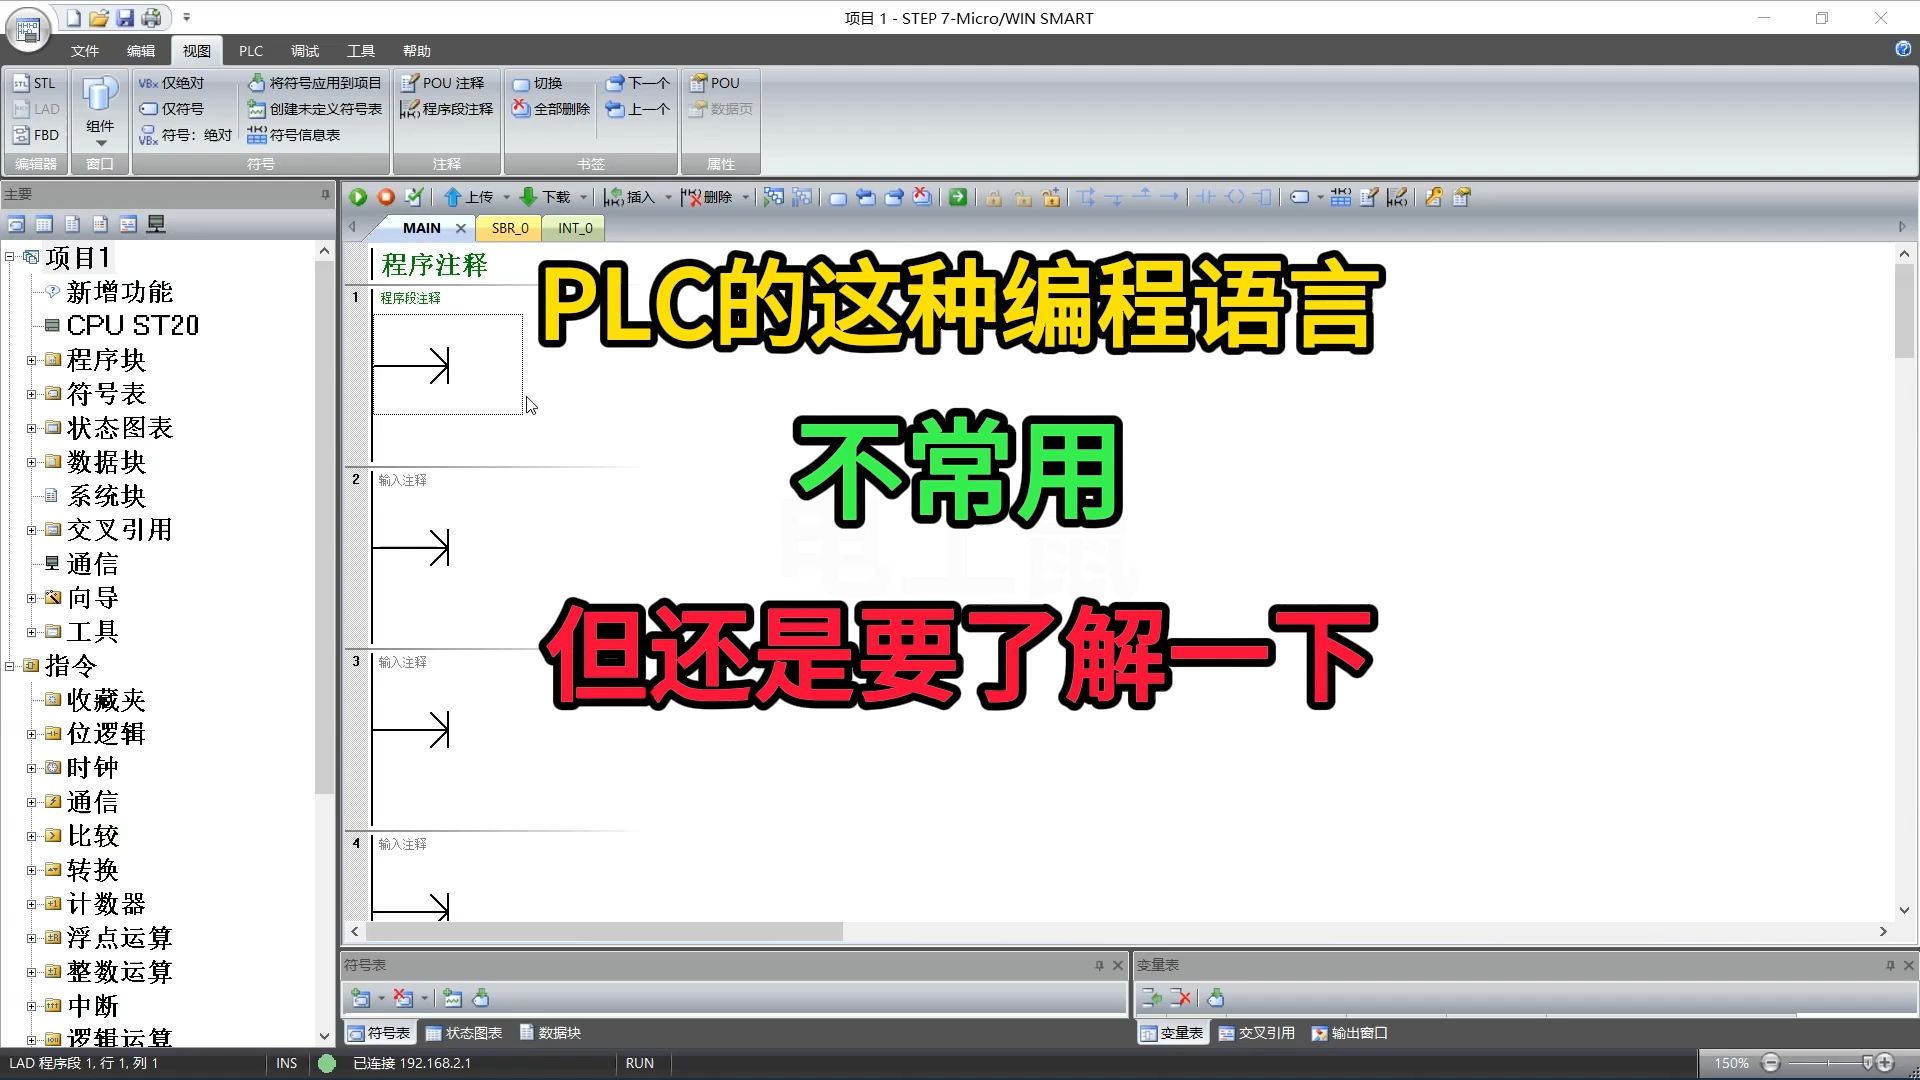
Task: Click the 状态图表 bottom tab
Action: point(464,1033)
